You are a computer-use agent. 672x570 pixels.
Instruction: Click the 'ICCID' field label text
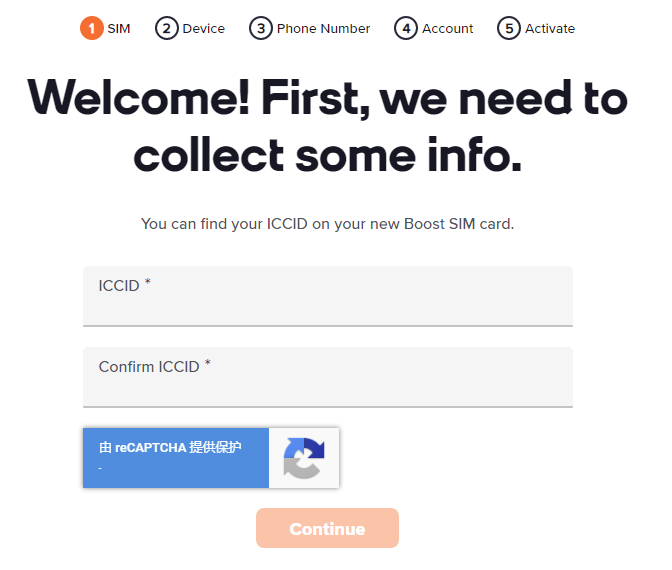tap(119, 286)
